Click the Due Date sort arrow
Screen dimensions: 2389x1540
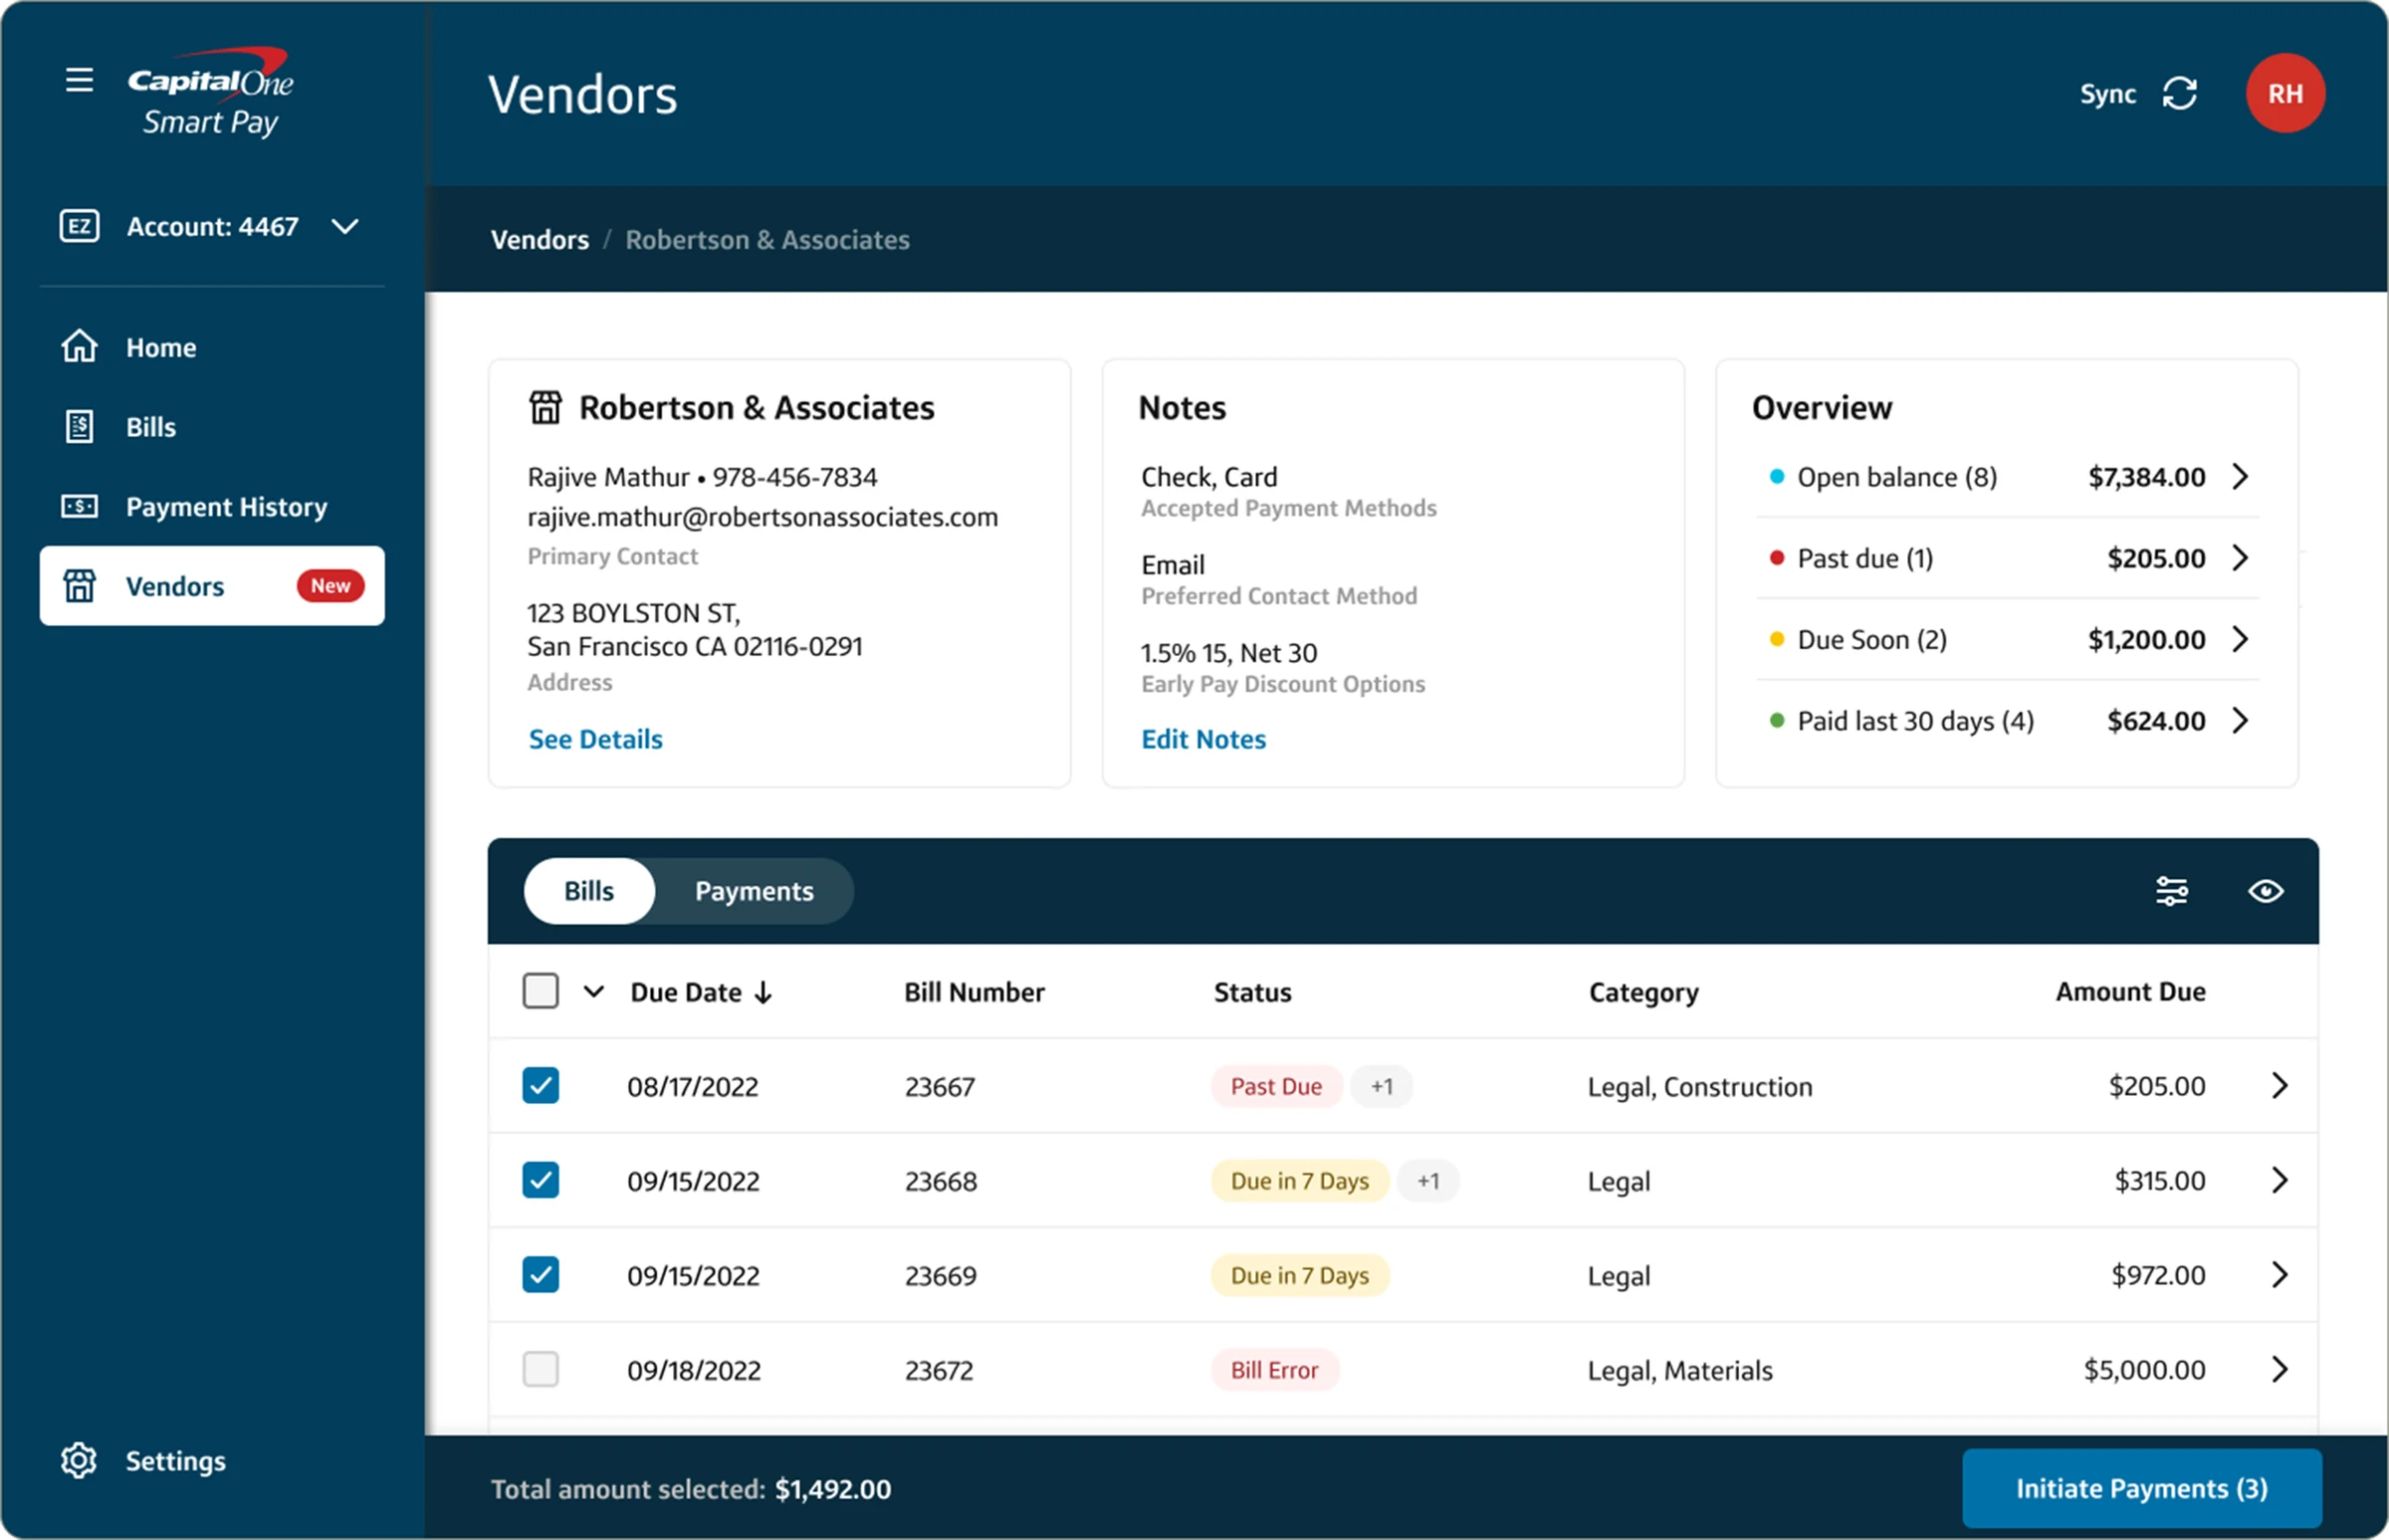(763, 992)
